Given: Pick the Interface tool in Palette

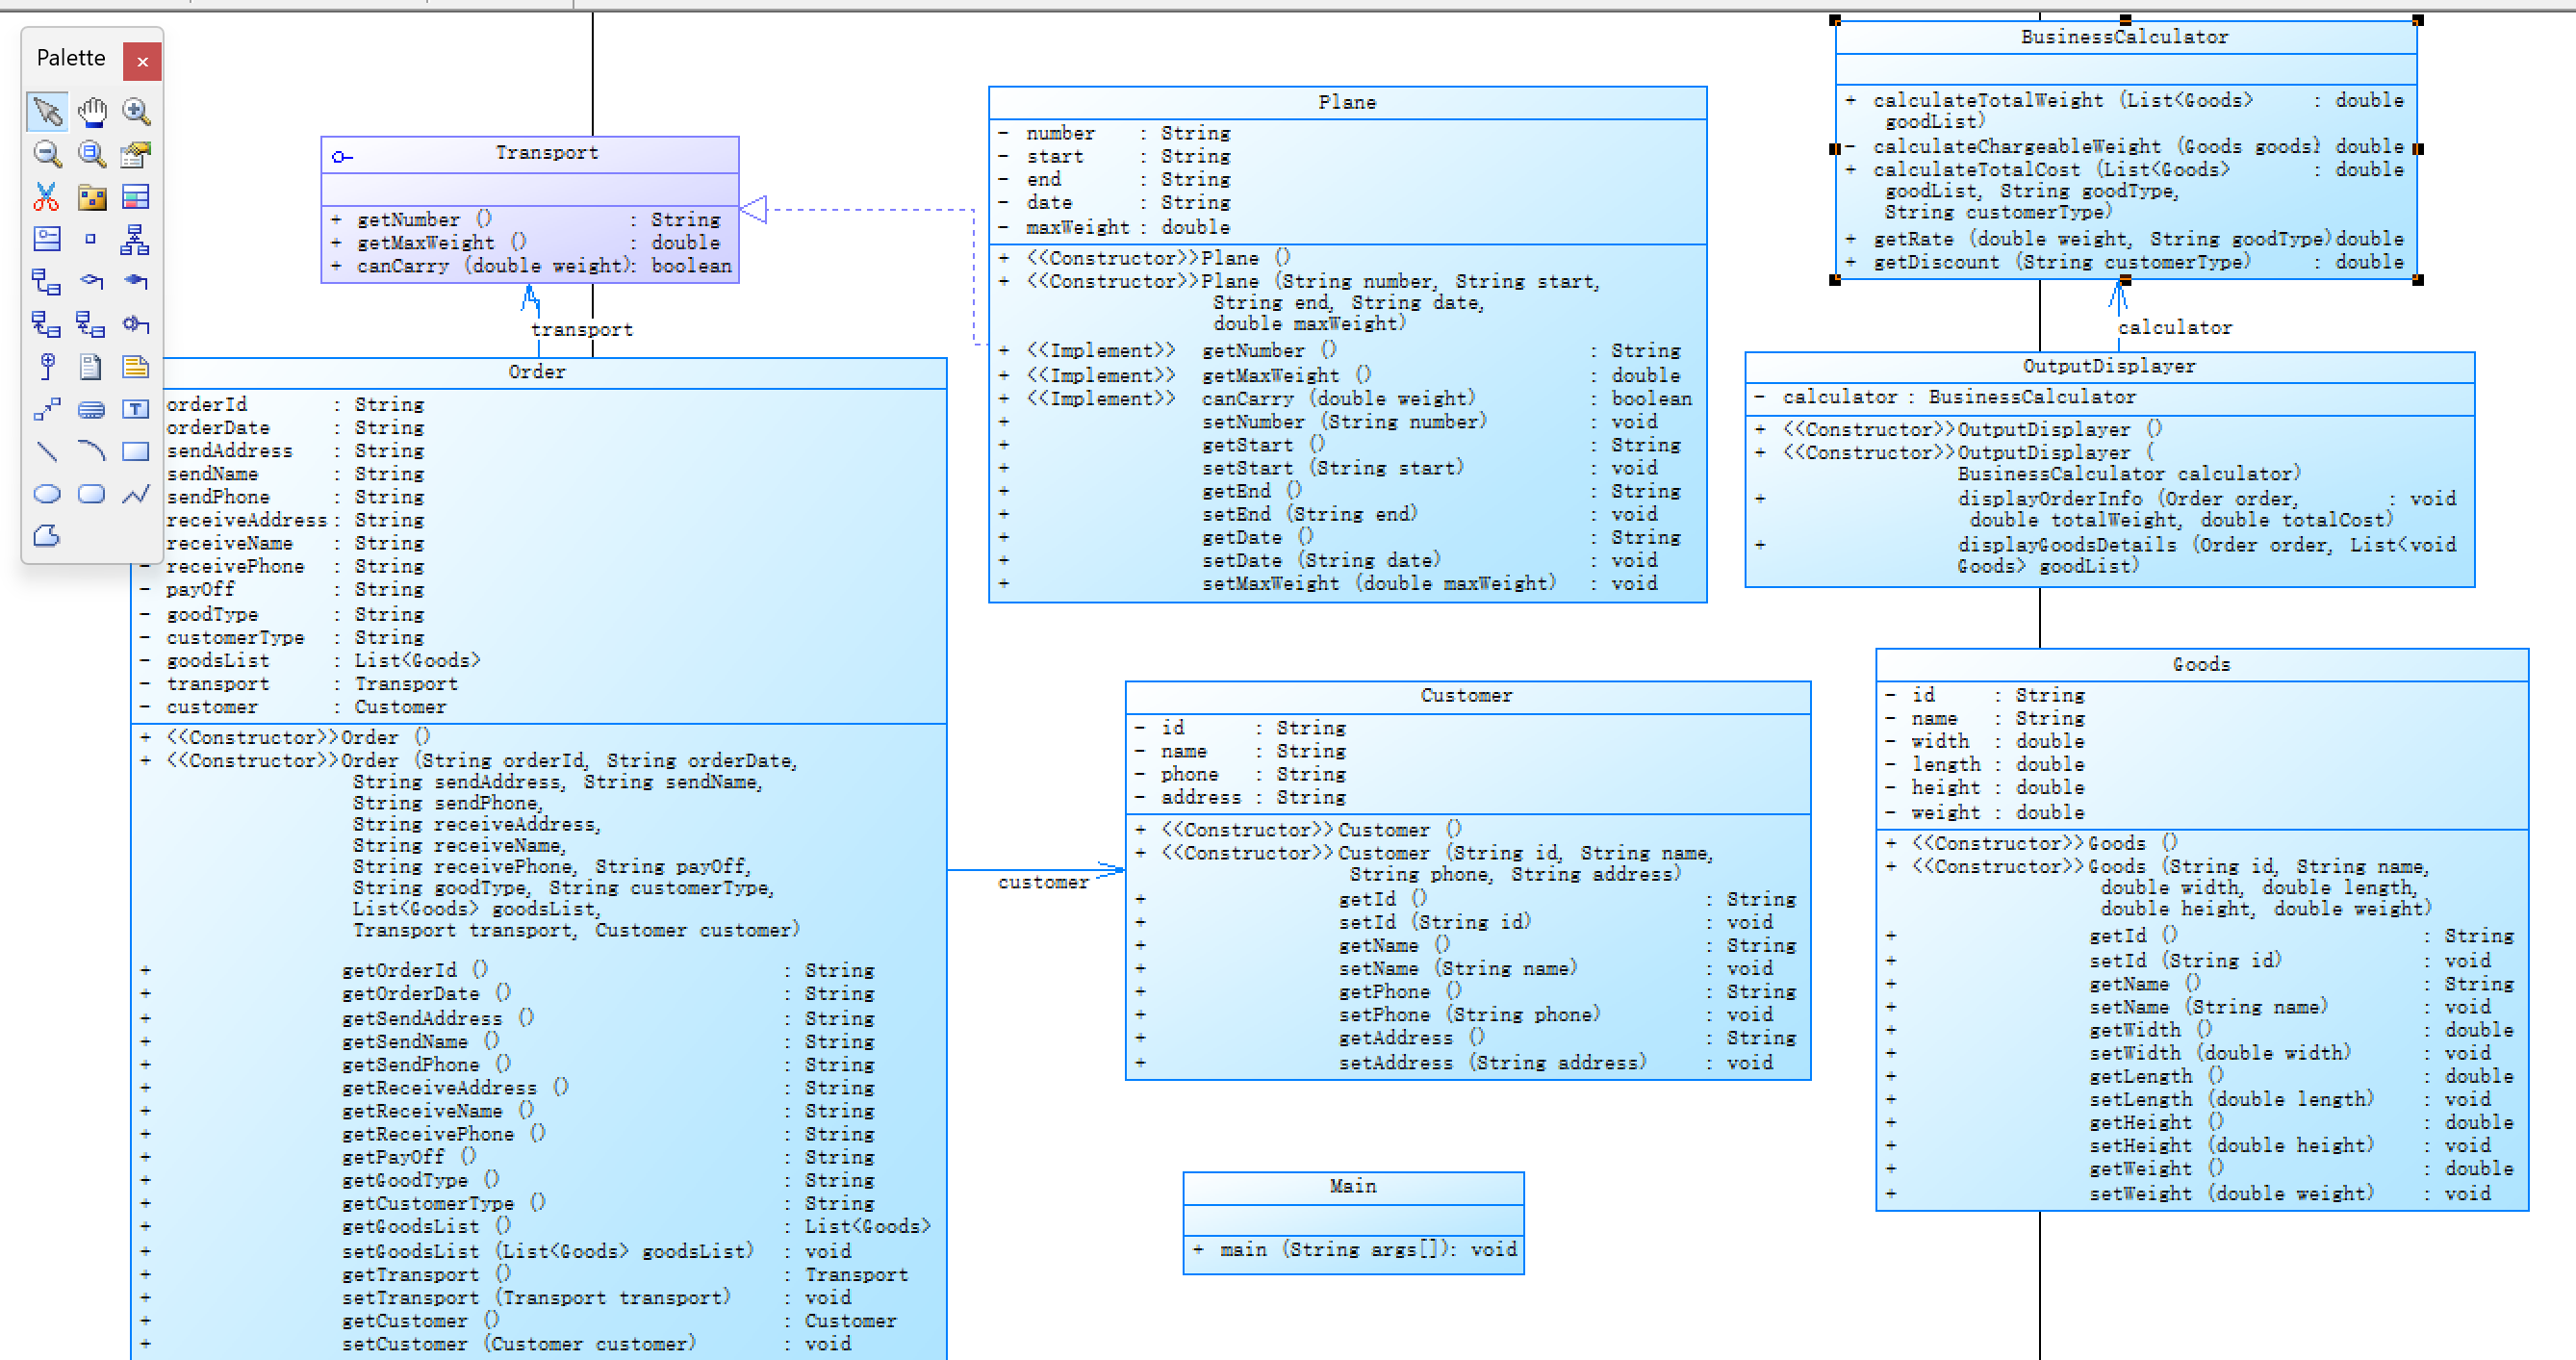Looking at the screenshot, I should 47,239.
